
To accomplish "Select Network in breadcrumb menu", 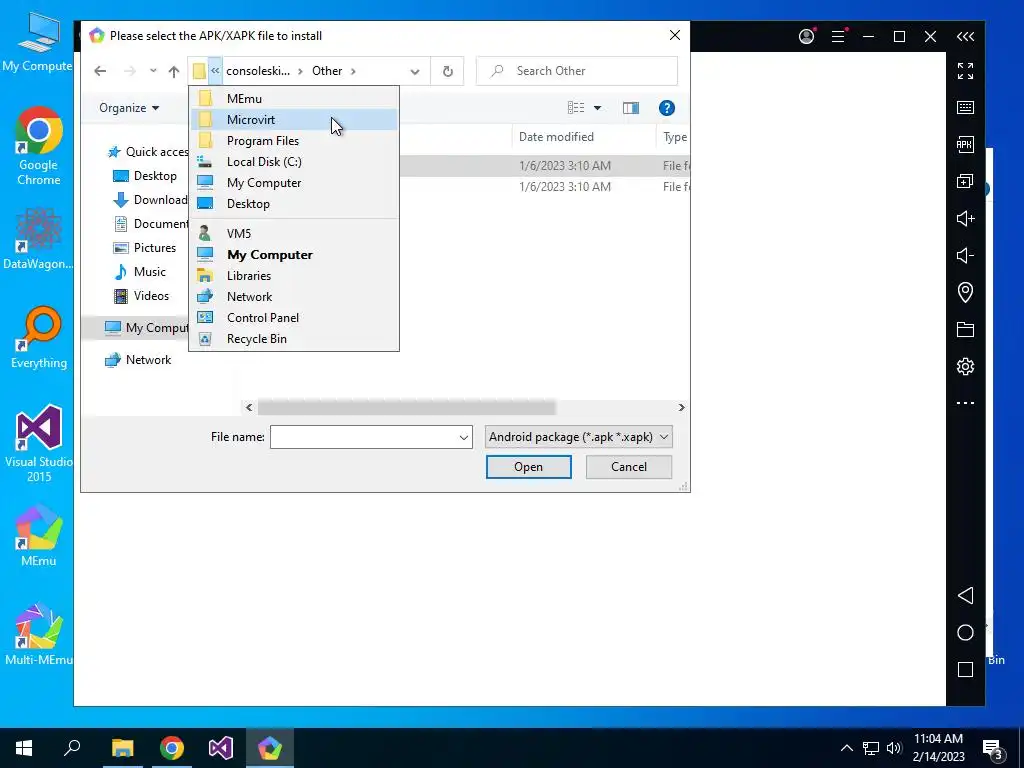I will click(294, 296).
